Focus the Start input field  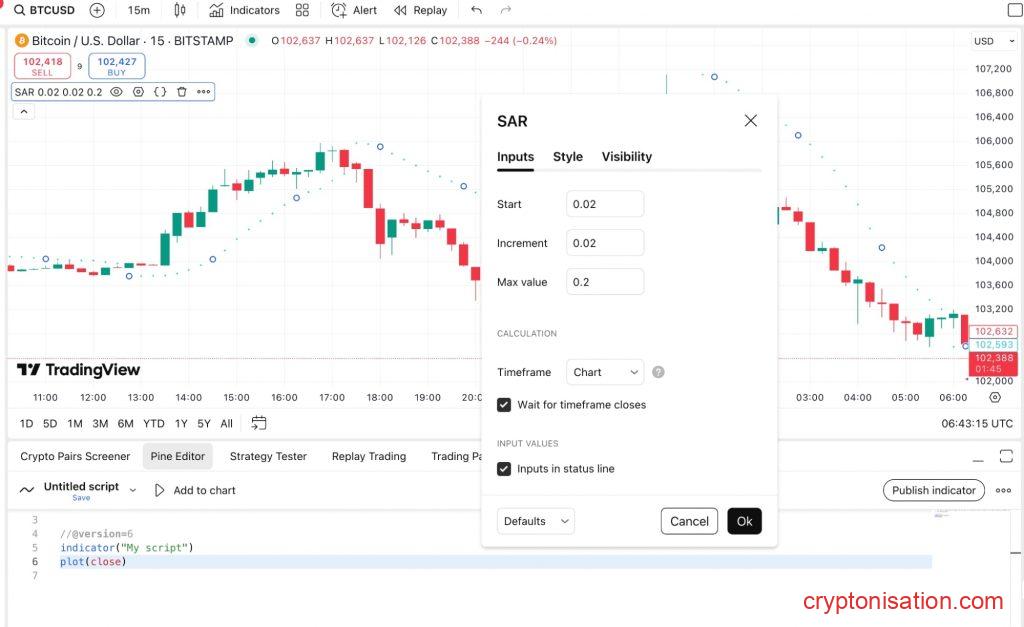(x=605, y=204)
